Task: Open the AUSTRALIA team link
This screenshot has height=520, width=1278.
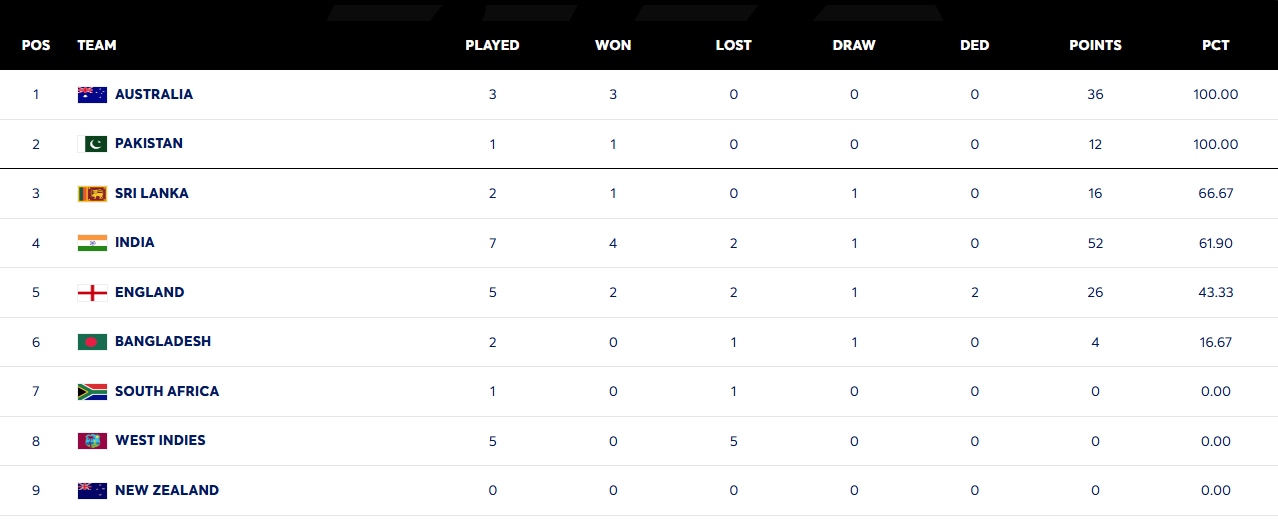Action: [x=154, y=94]
